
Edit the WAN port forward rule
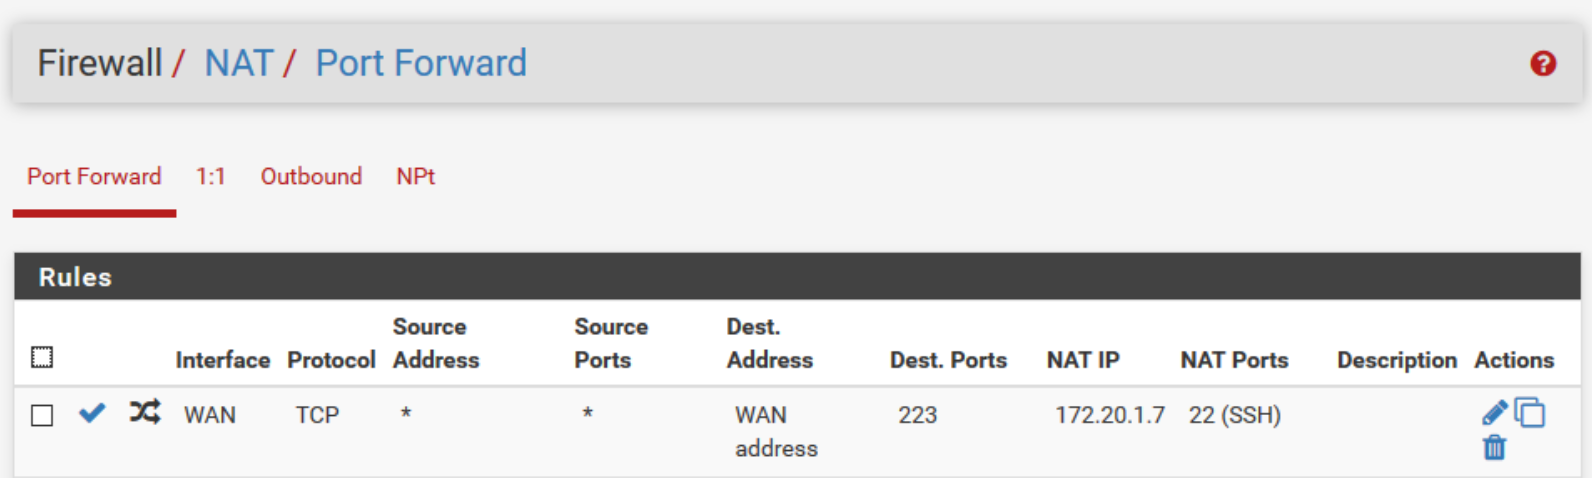[1494, 413]
